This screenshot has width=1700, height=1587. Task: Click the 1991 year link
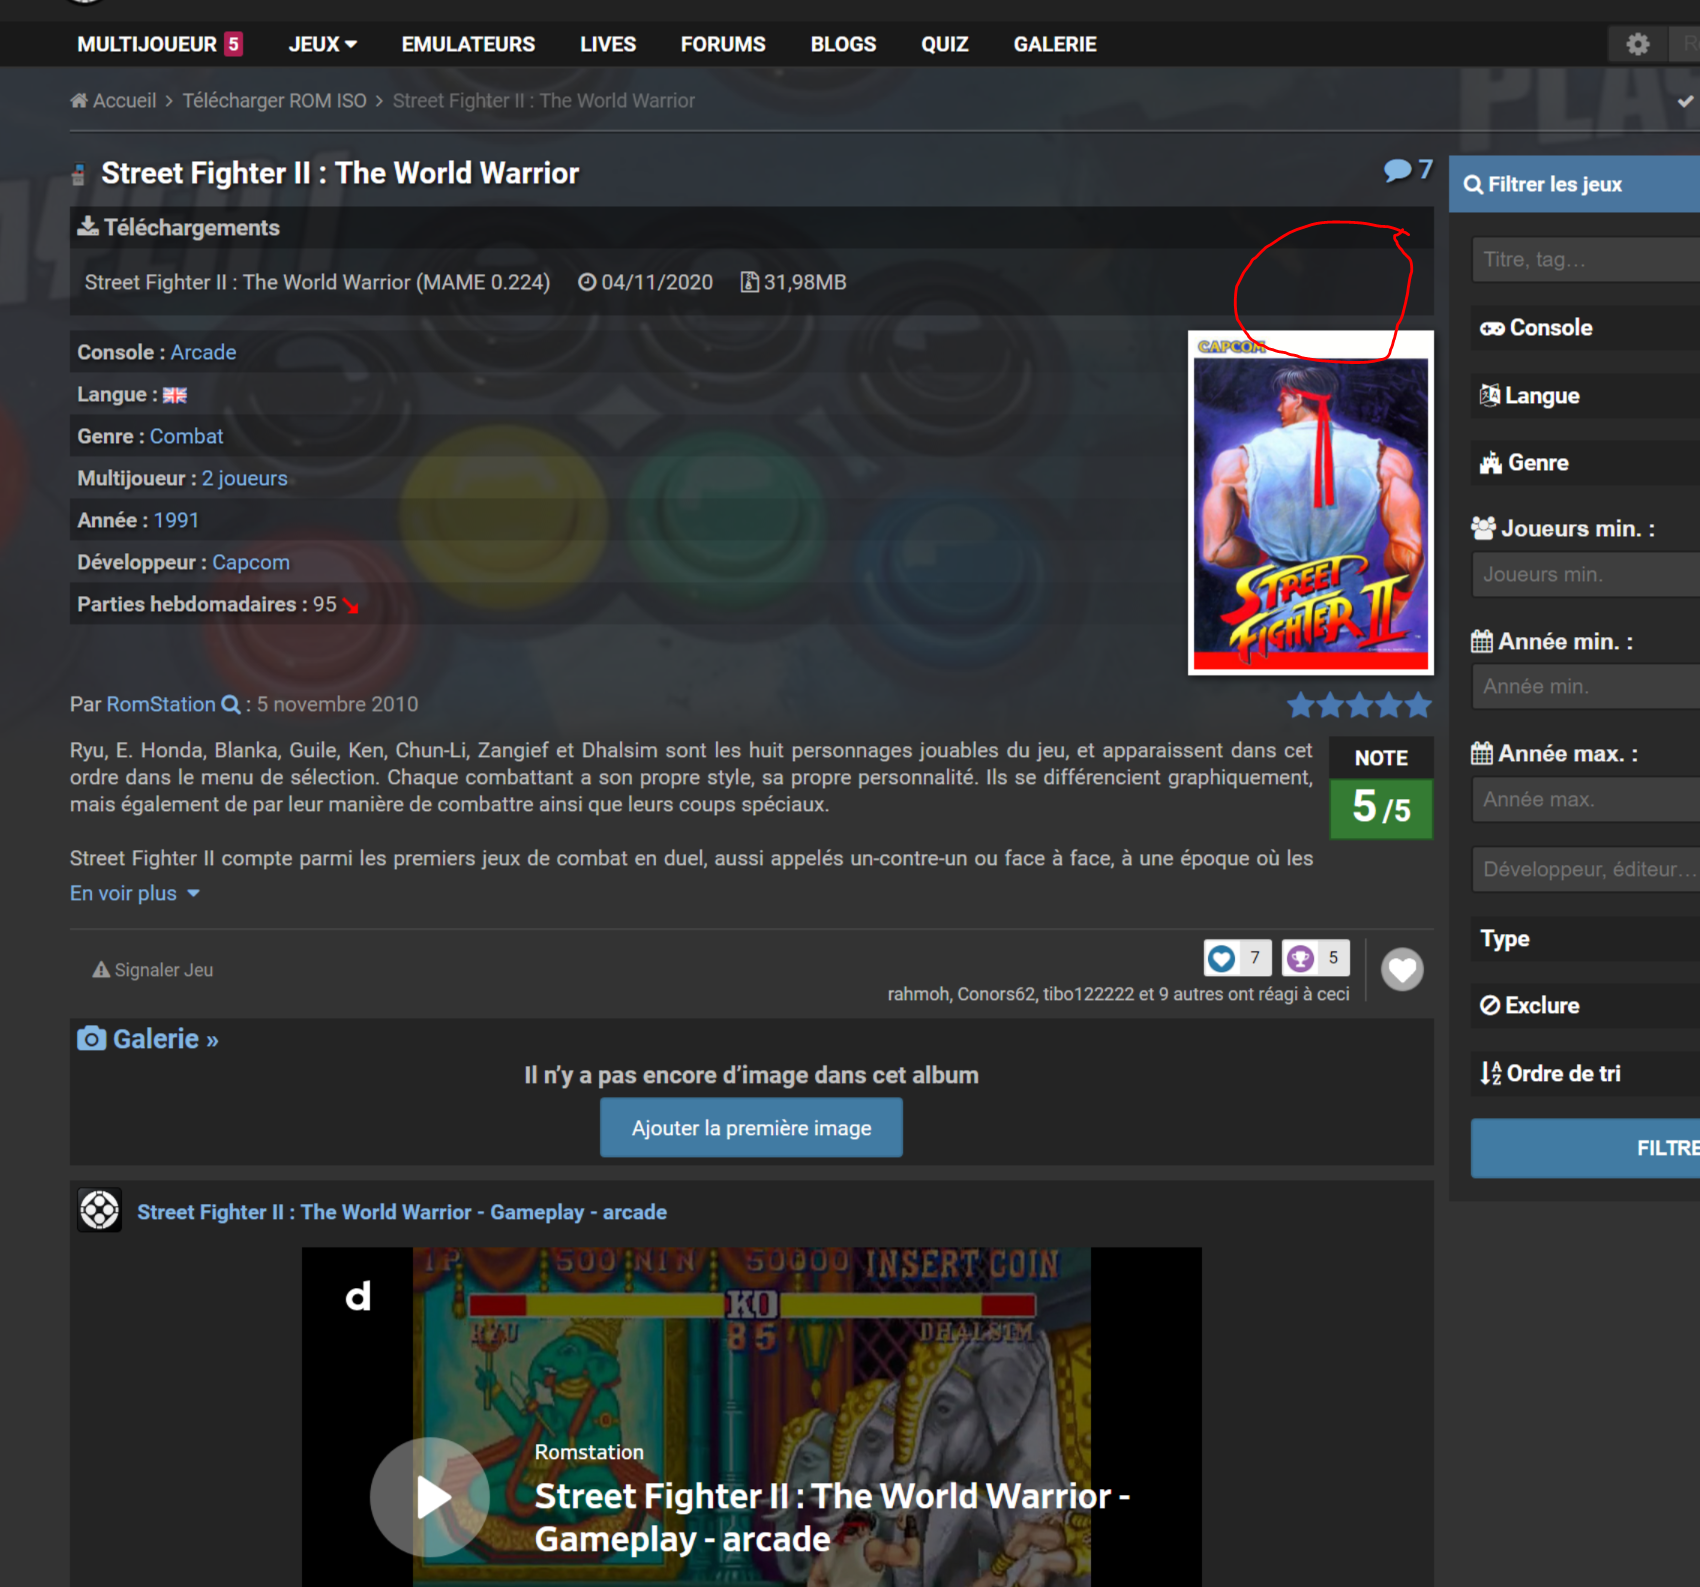point(176,520)
